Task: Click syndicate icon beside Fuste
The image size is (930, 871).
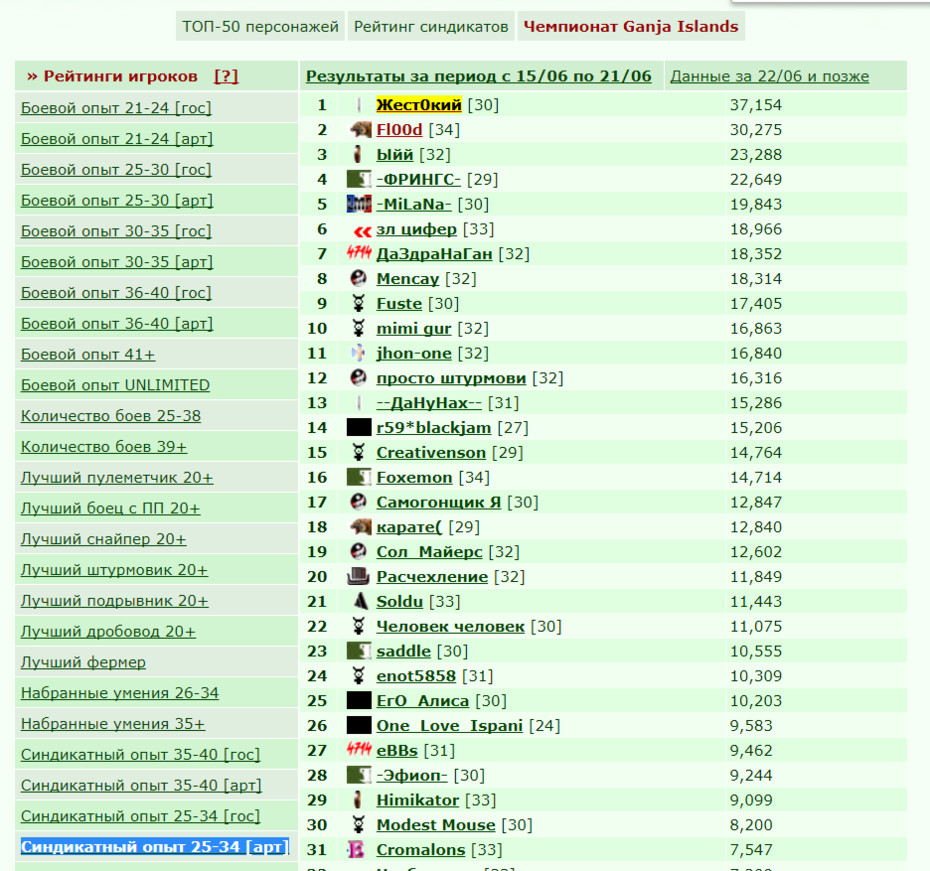Action: (x=359, y=304)
